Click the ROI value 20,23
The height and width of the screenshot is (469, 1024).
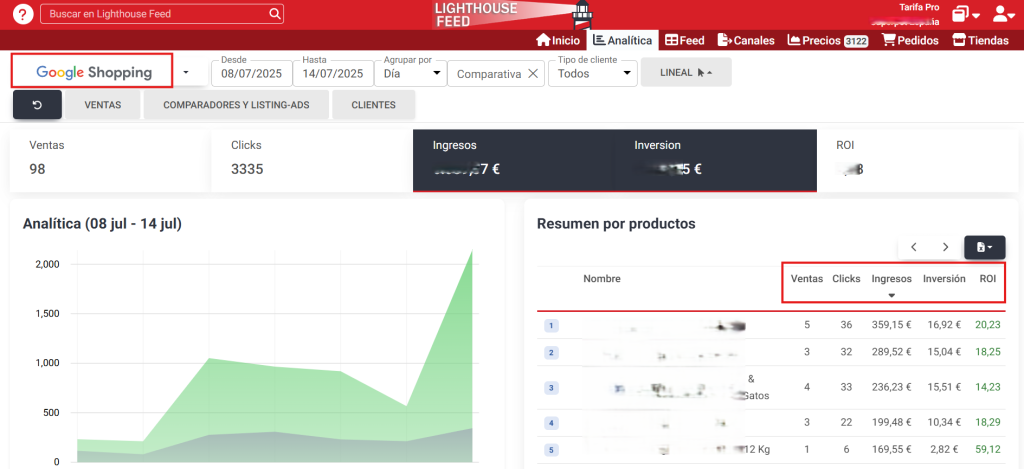pyautogui.click(x=987, y=325)
